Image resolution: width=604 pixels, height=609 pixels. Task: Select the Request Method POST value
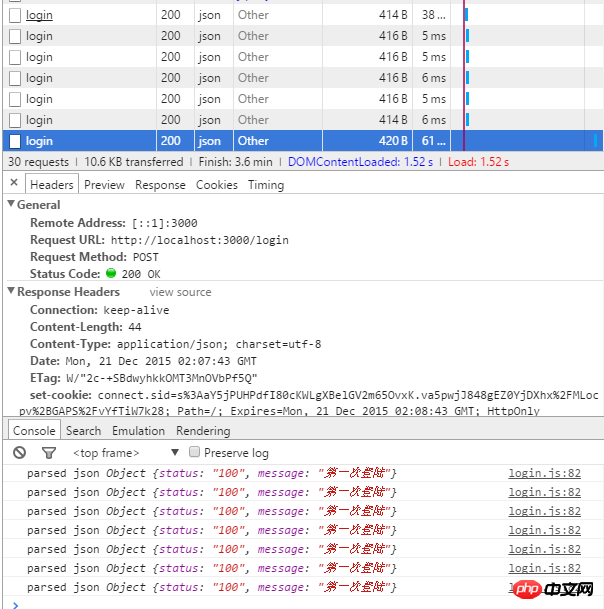point(146,258)
